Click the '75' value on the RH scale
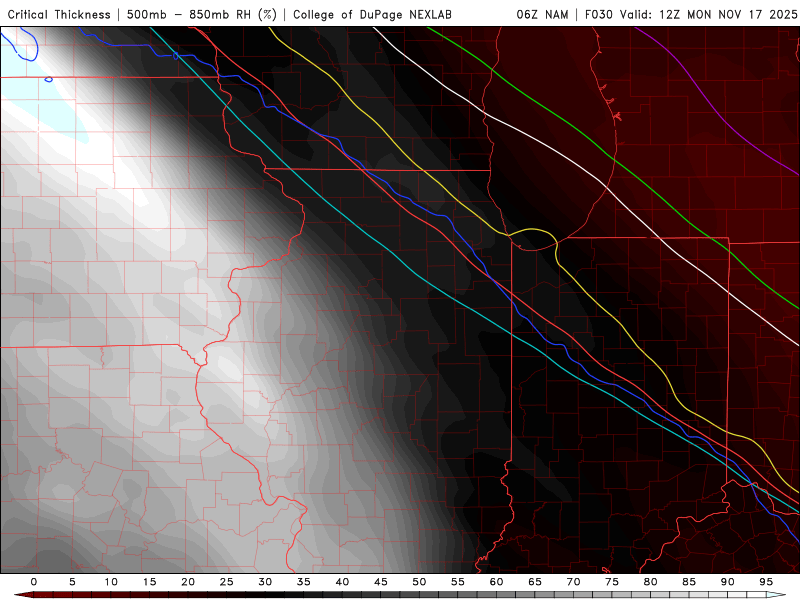Image resolution: width=800 pixels, height=600 pixels. [612, 582]
